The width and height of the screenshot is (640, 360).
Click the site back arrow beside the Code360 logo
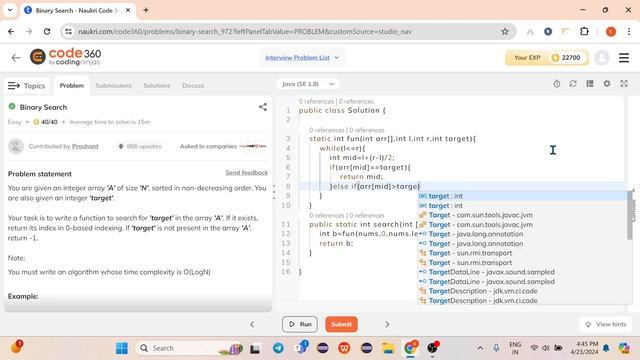tap(16, 58)
